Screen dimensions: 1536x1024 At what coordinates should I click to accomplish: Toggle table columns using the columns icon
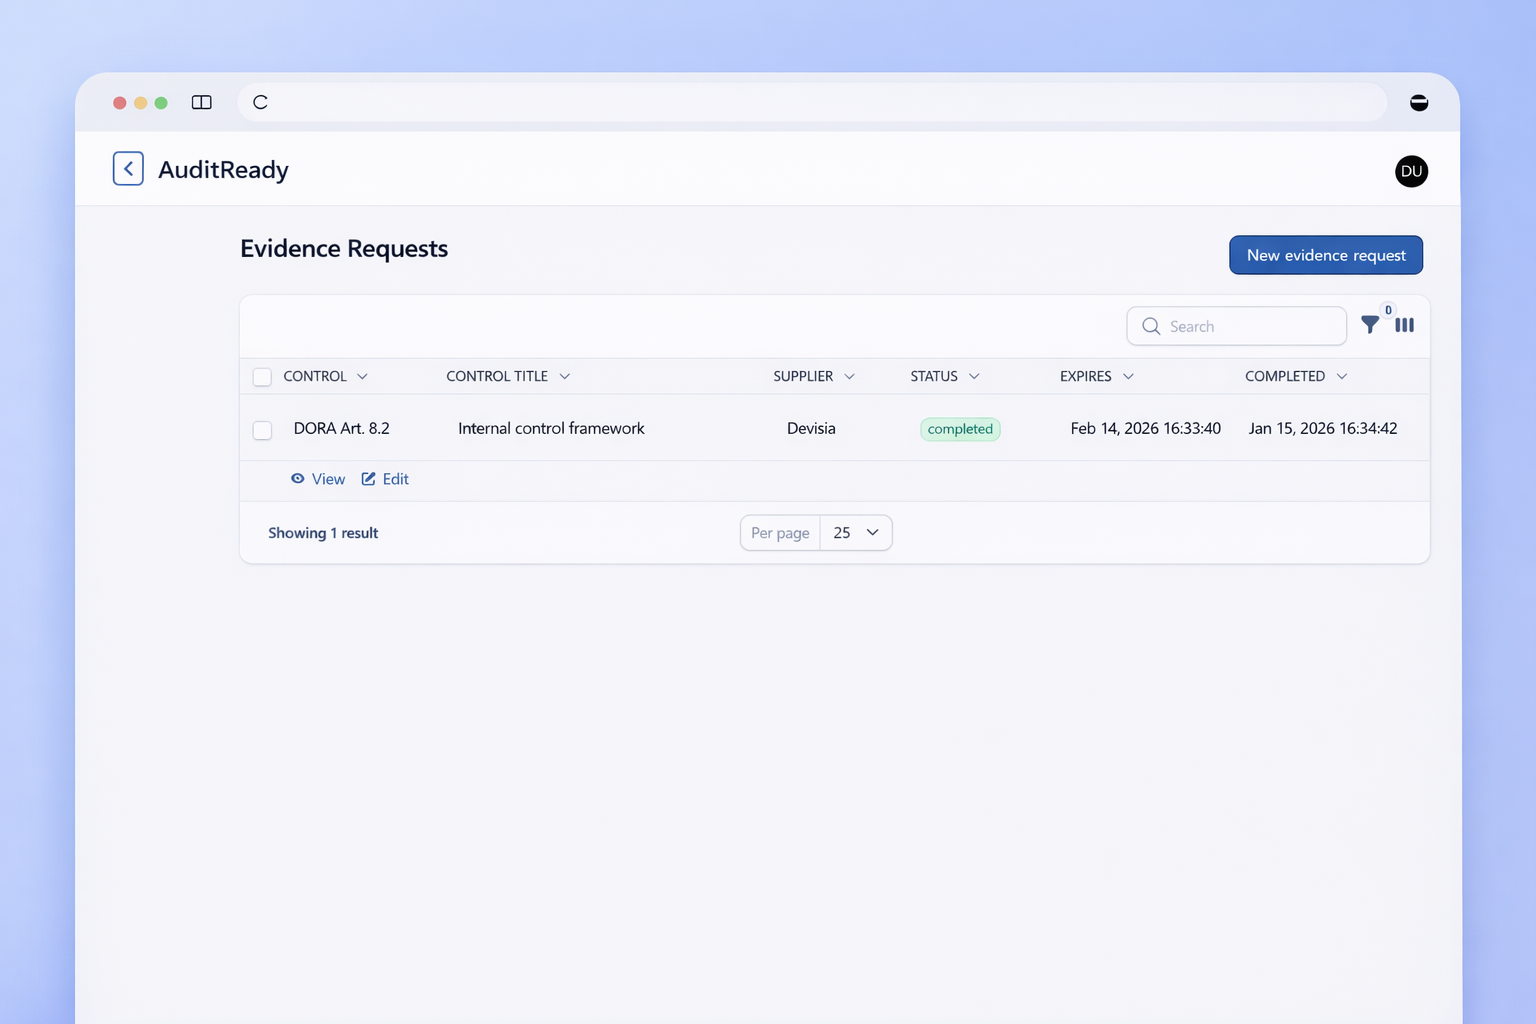pos(1404,325)
